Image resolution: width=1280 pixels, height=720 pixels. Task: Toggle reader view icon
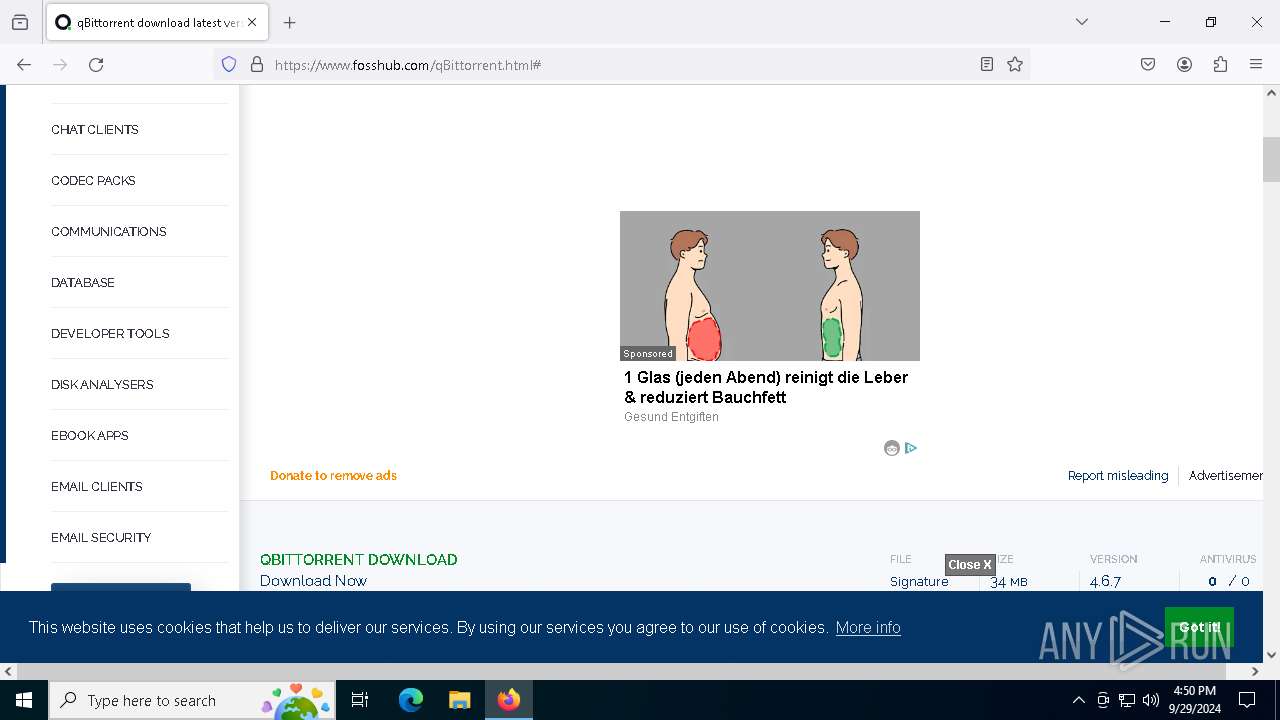[987, 64]
